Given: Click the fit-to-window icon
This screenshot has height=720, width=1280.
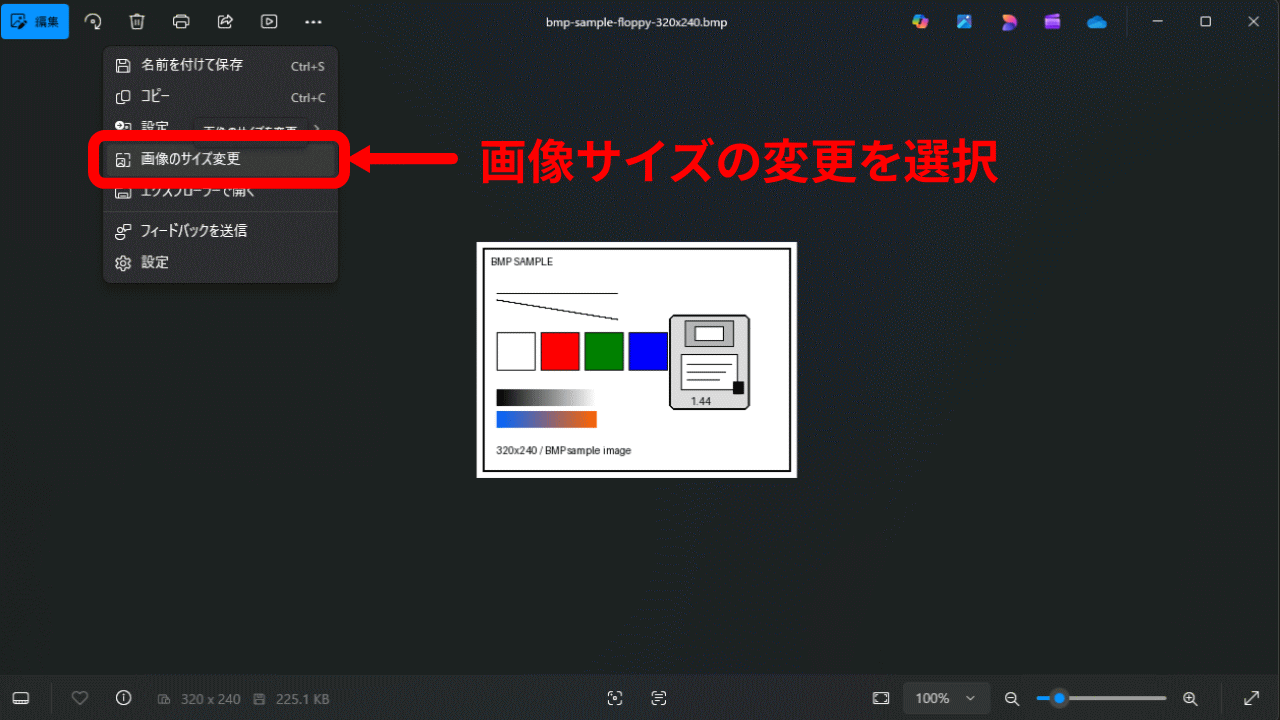Looking at the screenshot, I should [880, 698].
